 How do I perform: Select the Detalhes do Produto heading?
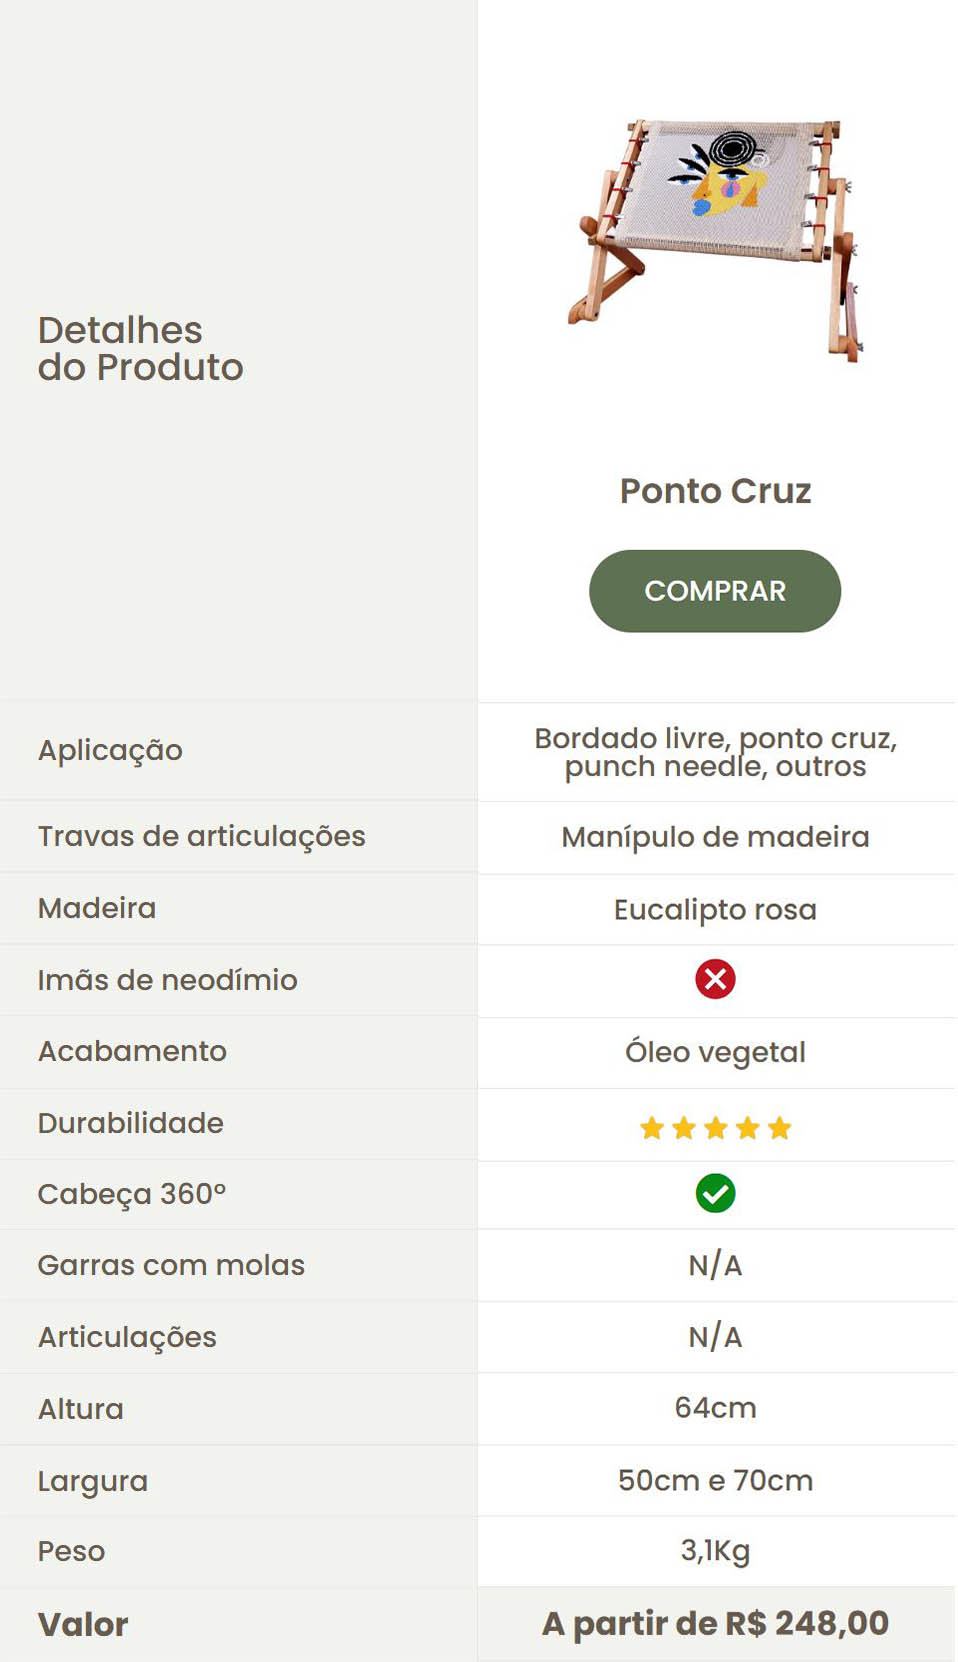(140, 348)
